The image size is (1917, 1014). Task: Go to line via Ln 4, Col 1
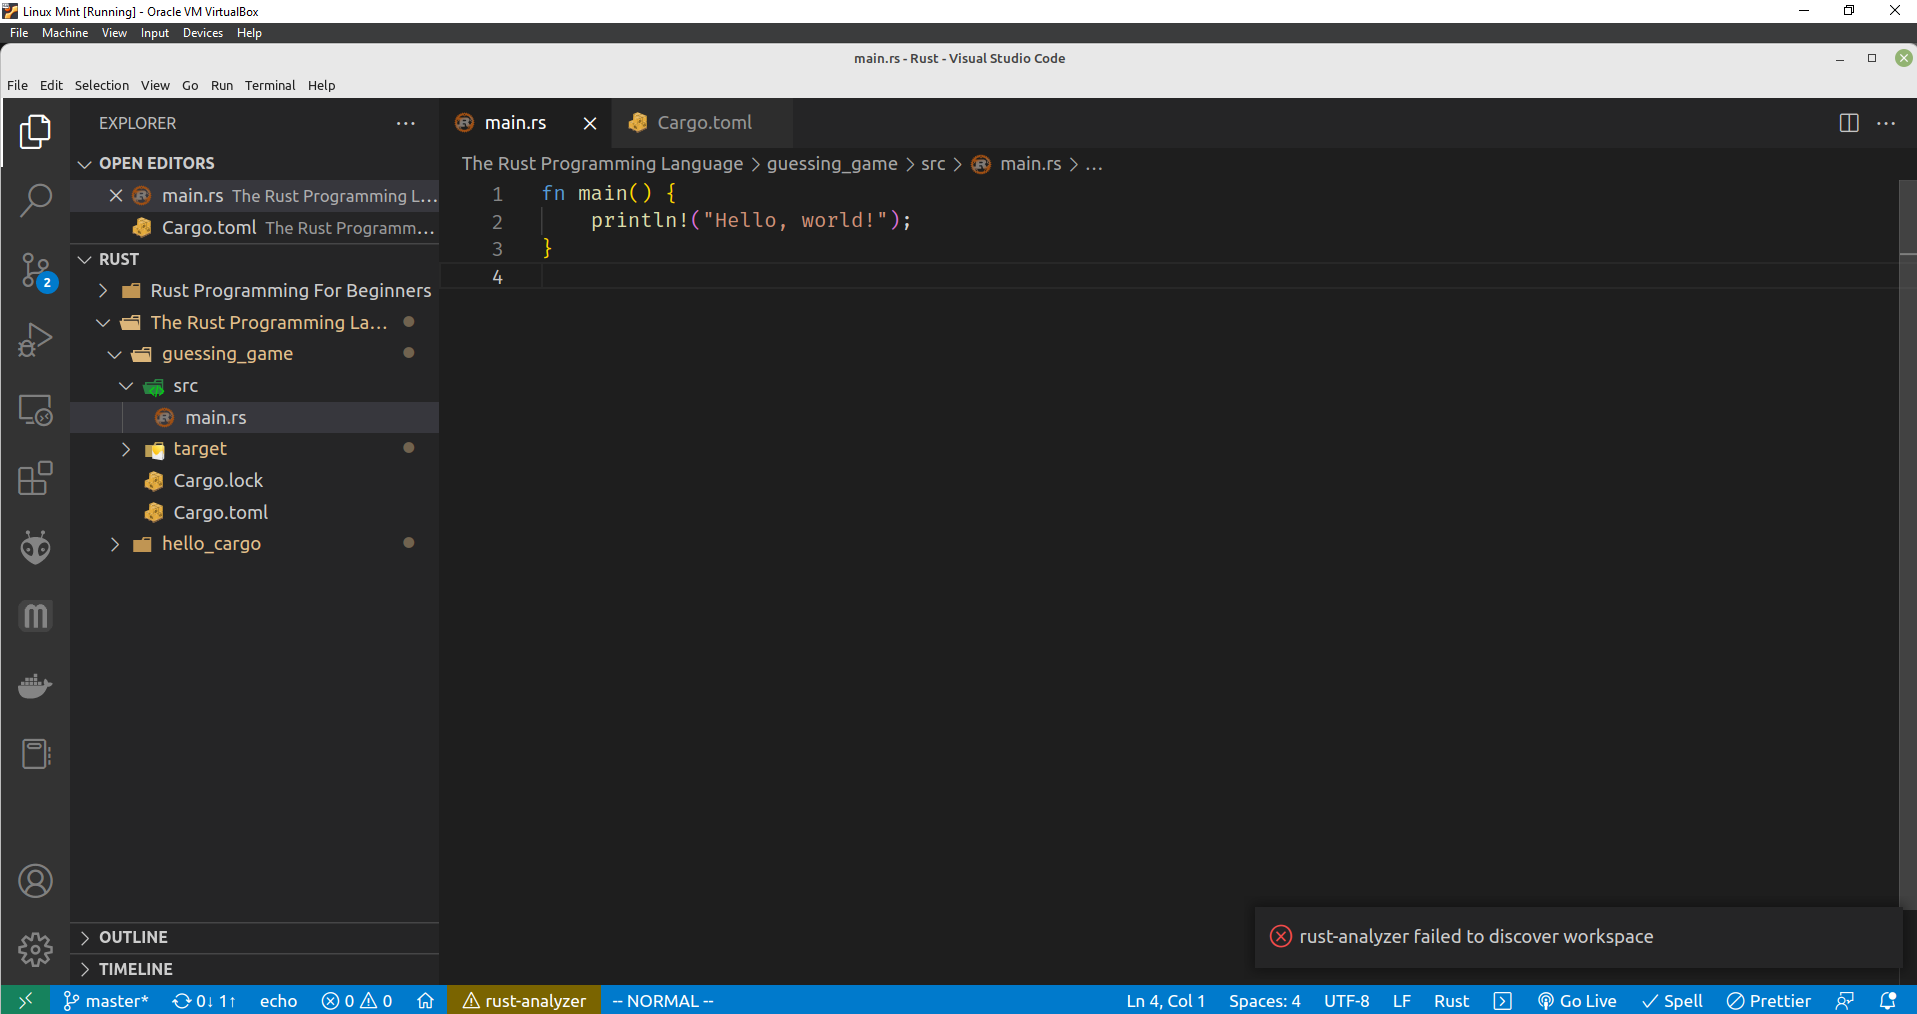(x=1166, y=1000)
